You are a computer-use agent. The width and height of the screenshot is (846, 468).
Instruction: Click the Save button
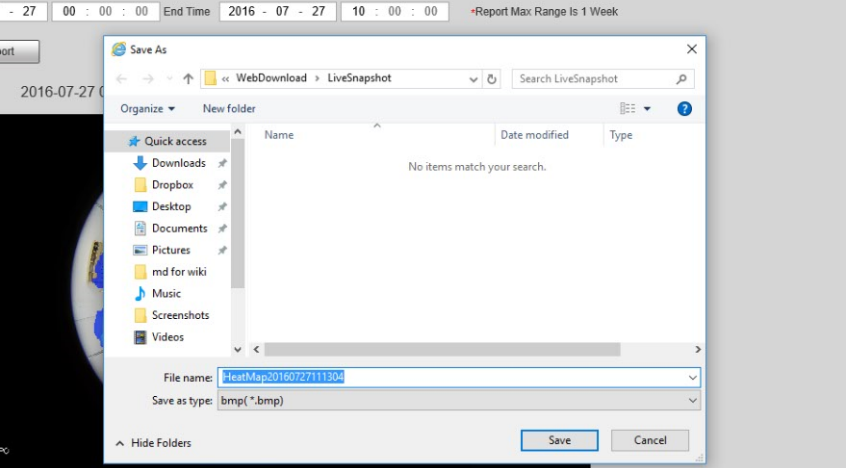[x=559, y=440]
